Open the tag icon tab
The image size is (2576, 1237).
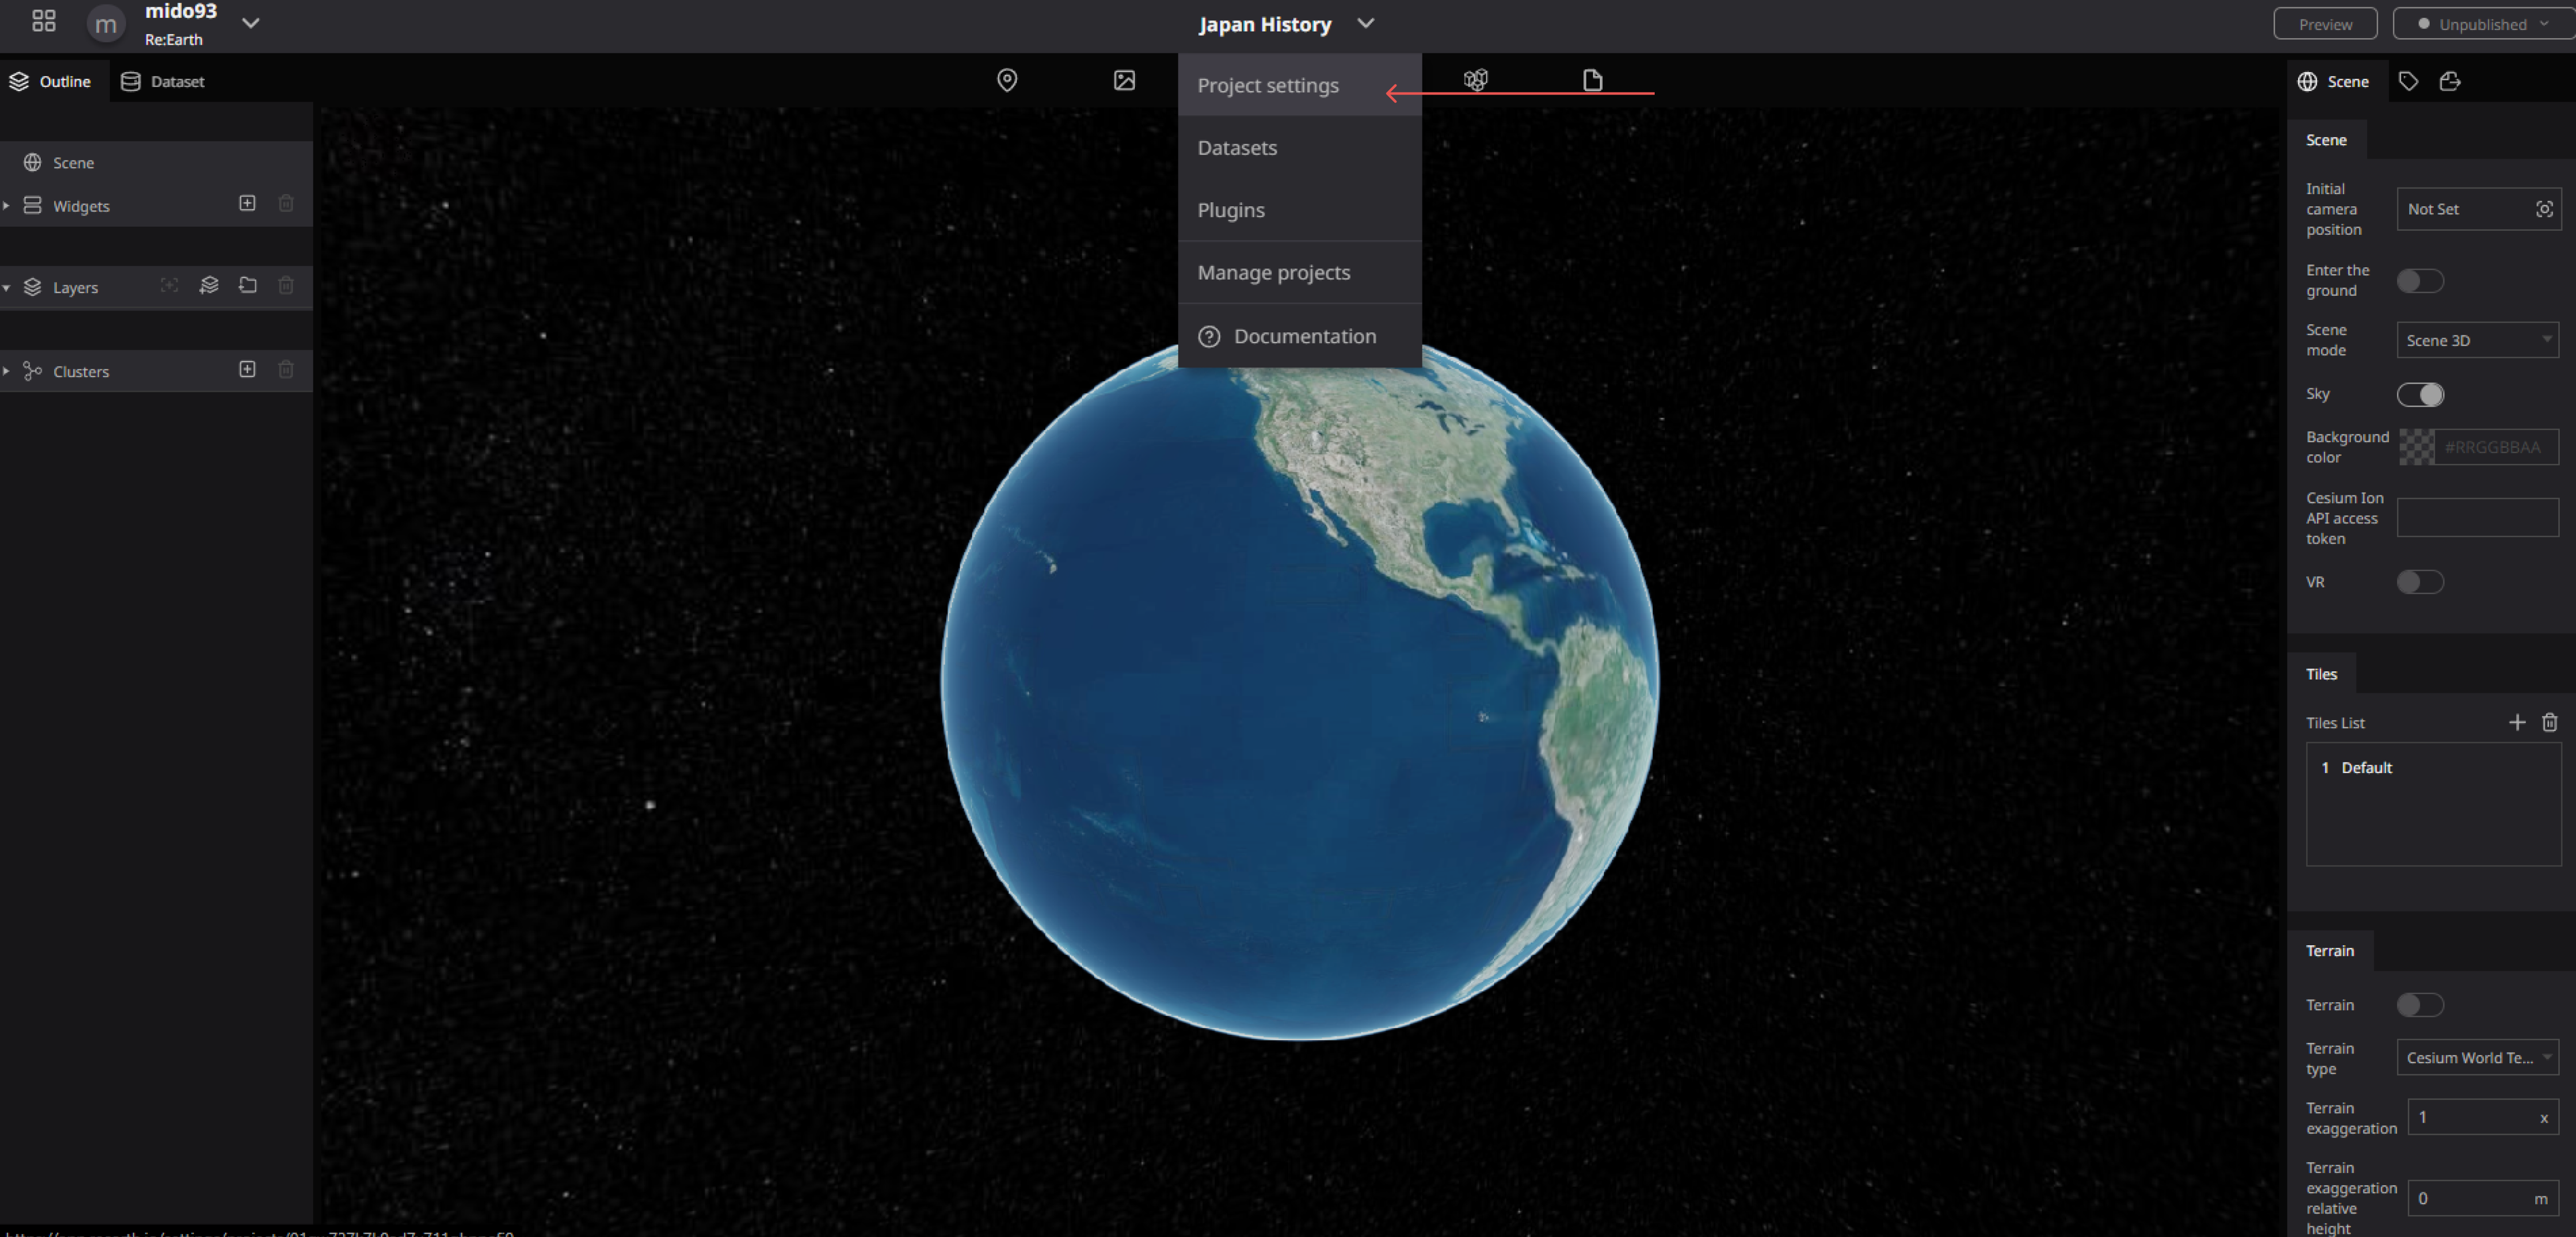[2408, 81]
